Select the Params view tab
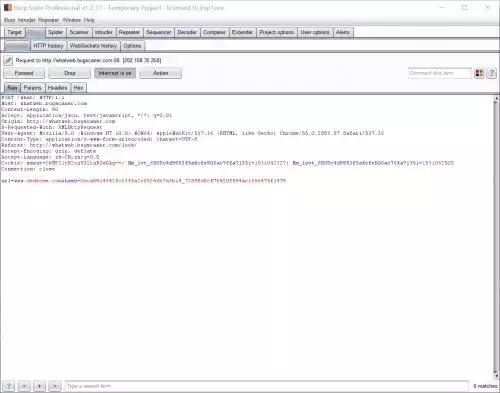 [32, 88]
